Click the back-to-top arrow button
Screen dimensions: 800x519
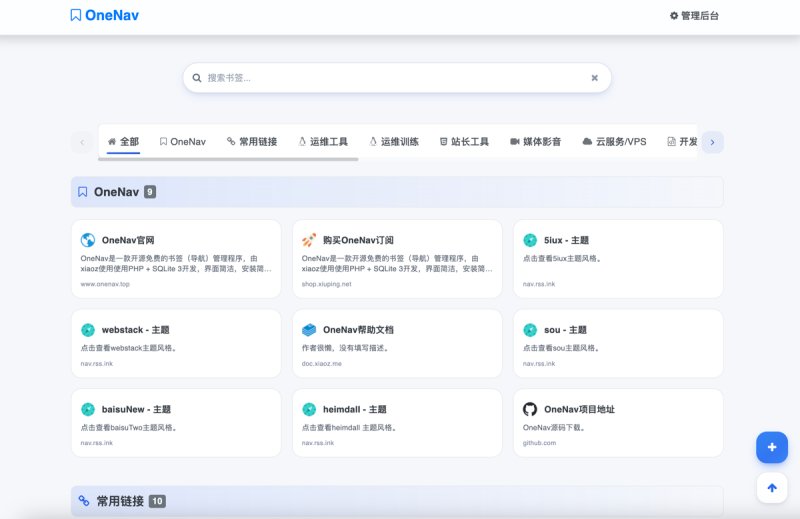[x=771, y=488]
